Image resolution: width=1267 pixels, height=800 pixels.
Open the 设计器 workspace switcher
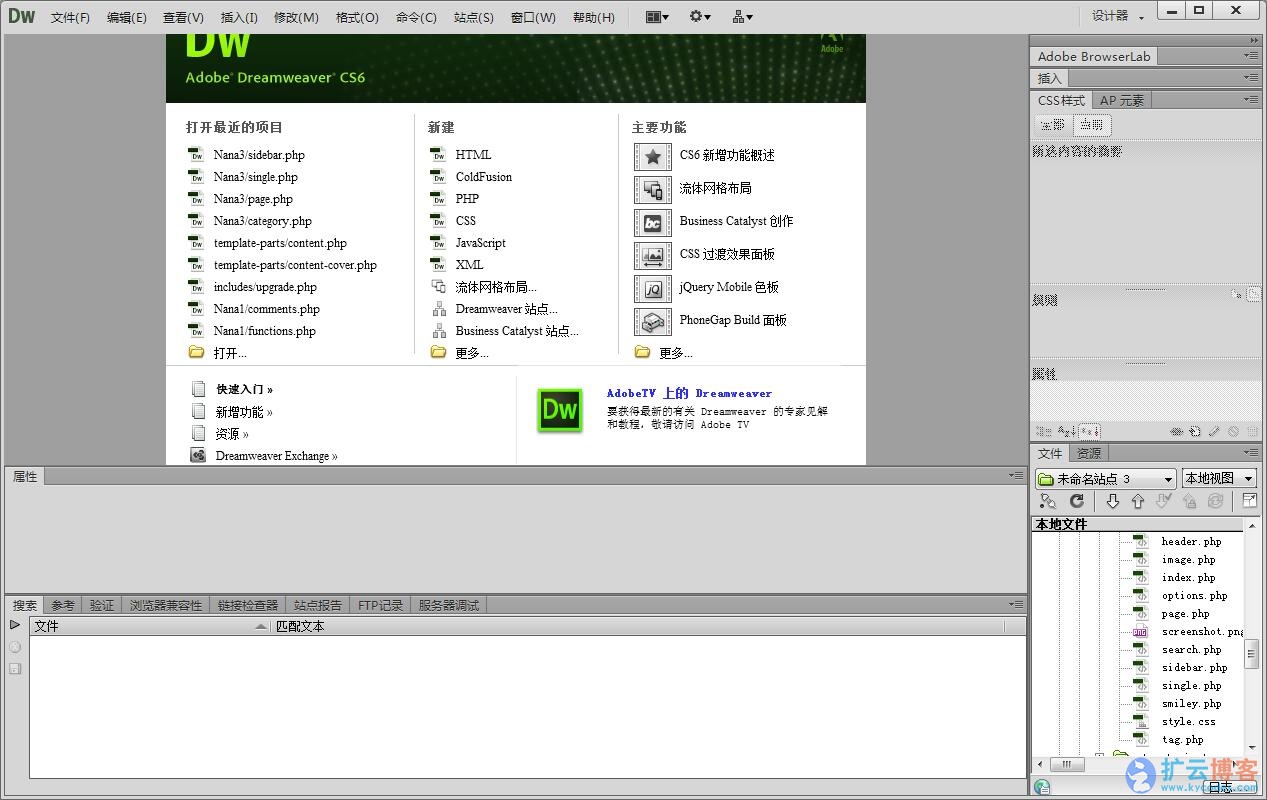point(1116,16)
